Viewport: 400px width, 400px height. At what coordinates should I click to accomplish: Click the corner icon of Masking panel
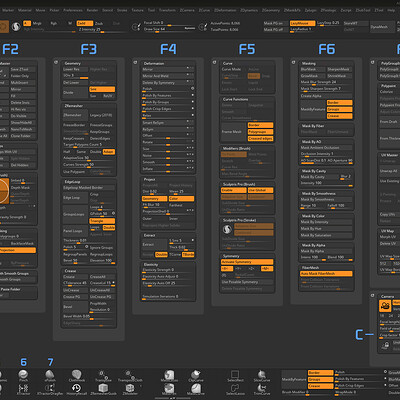coord(293,62)
